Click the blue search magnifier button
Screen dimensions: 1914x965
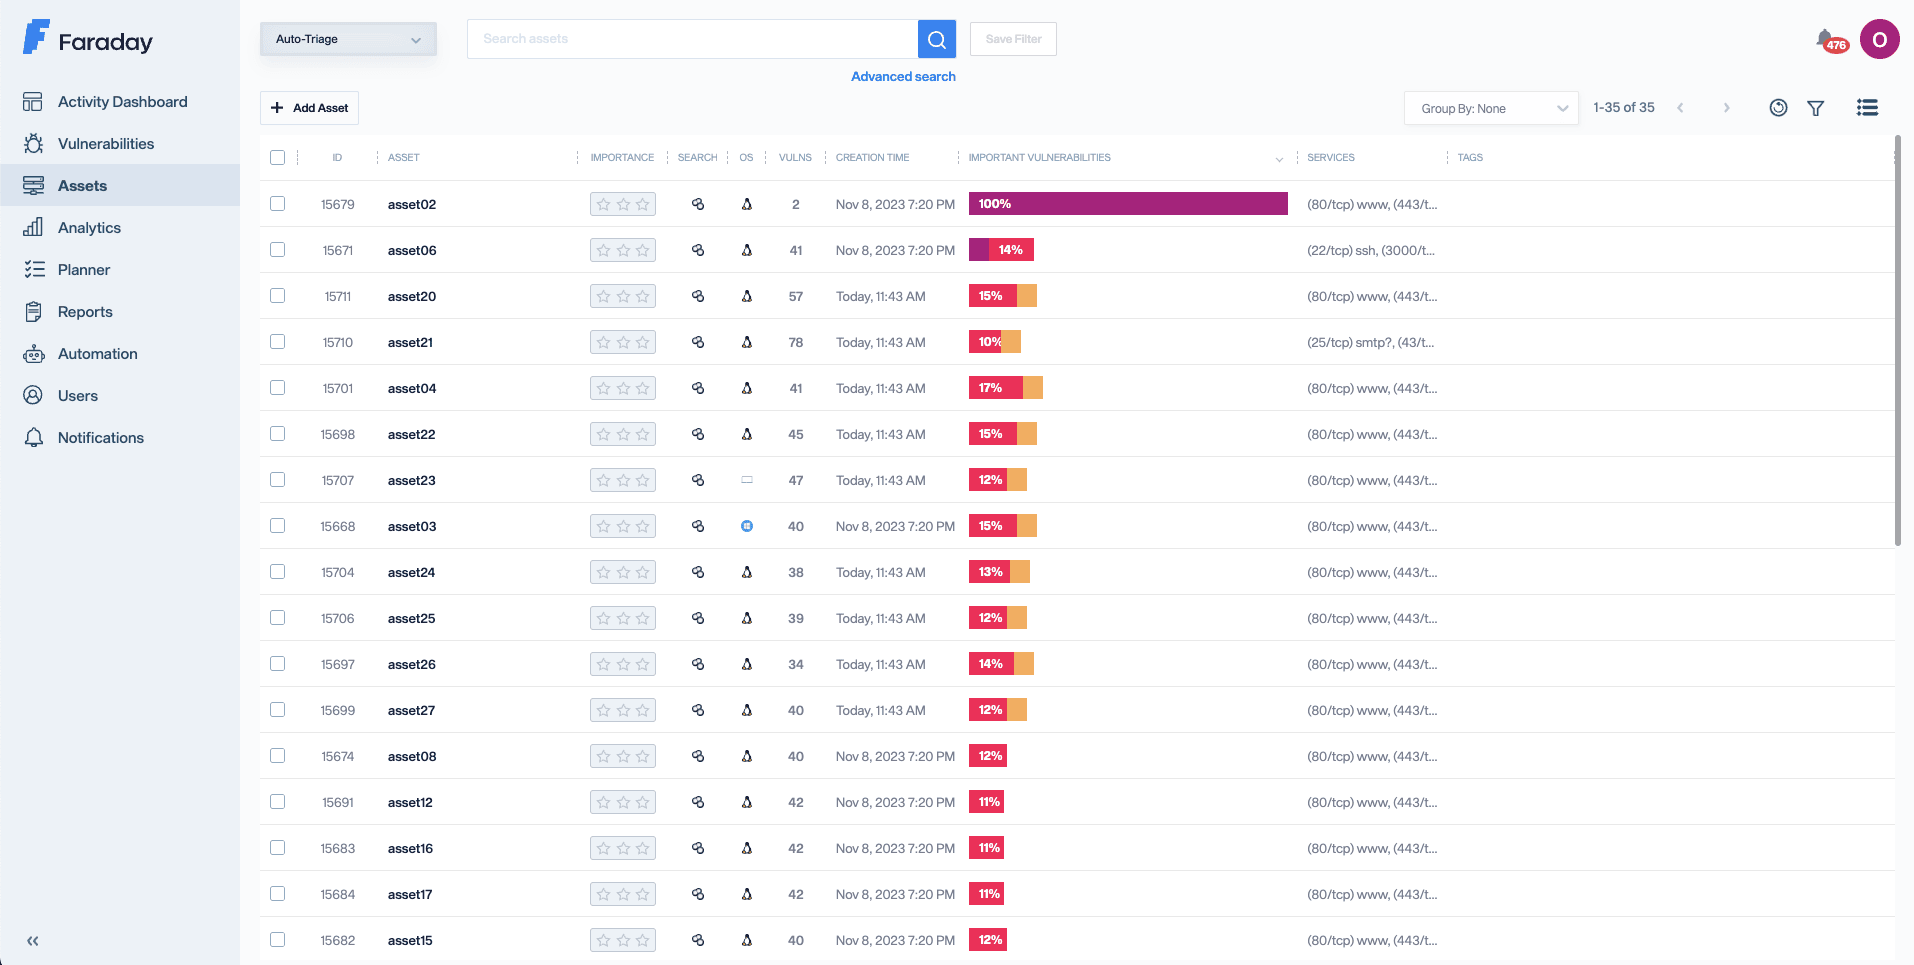936,39
